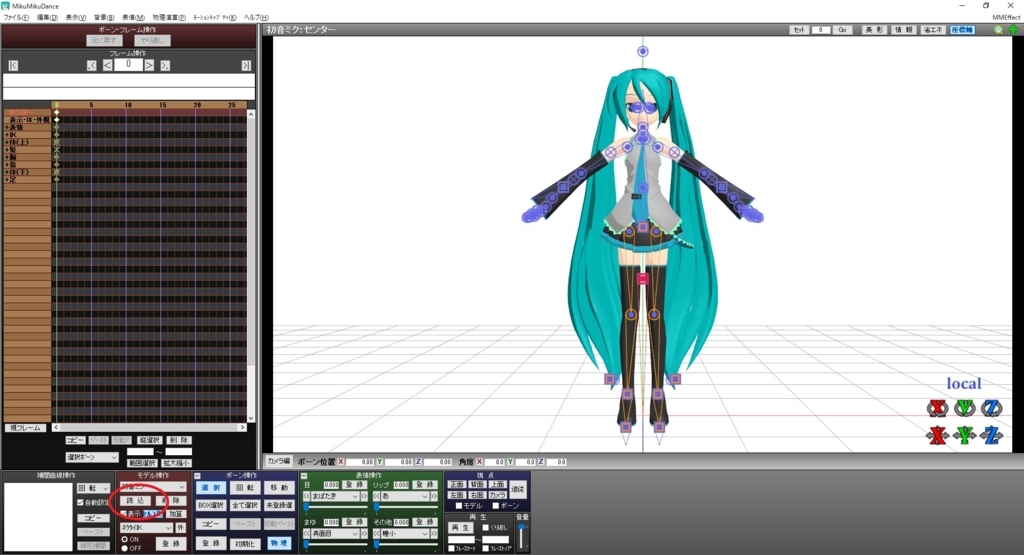
Task: Open the 回転 interpolation curve dropdown
Action: [93, 488]
